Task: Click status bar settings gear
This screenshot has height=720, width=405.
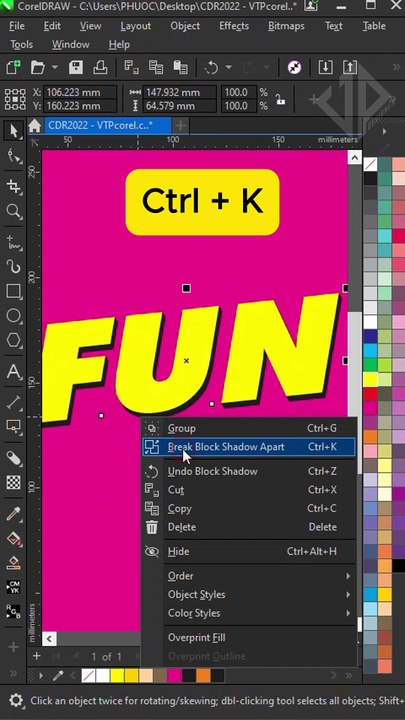Action: point(16,701)
